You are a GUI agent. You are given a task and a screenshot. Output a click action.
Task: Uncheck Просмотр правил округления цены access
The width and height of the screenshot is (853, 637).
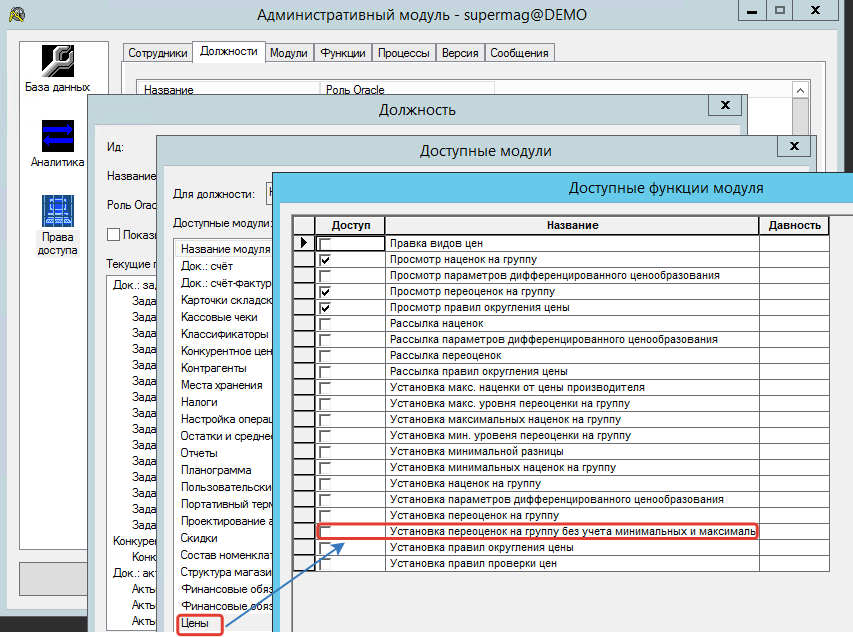pos(325,307)
